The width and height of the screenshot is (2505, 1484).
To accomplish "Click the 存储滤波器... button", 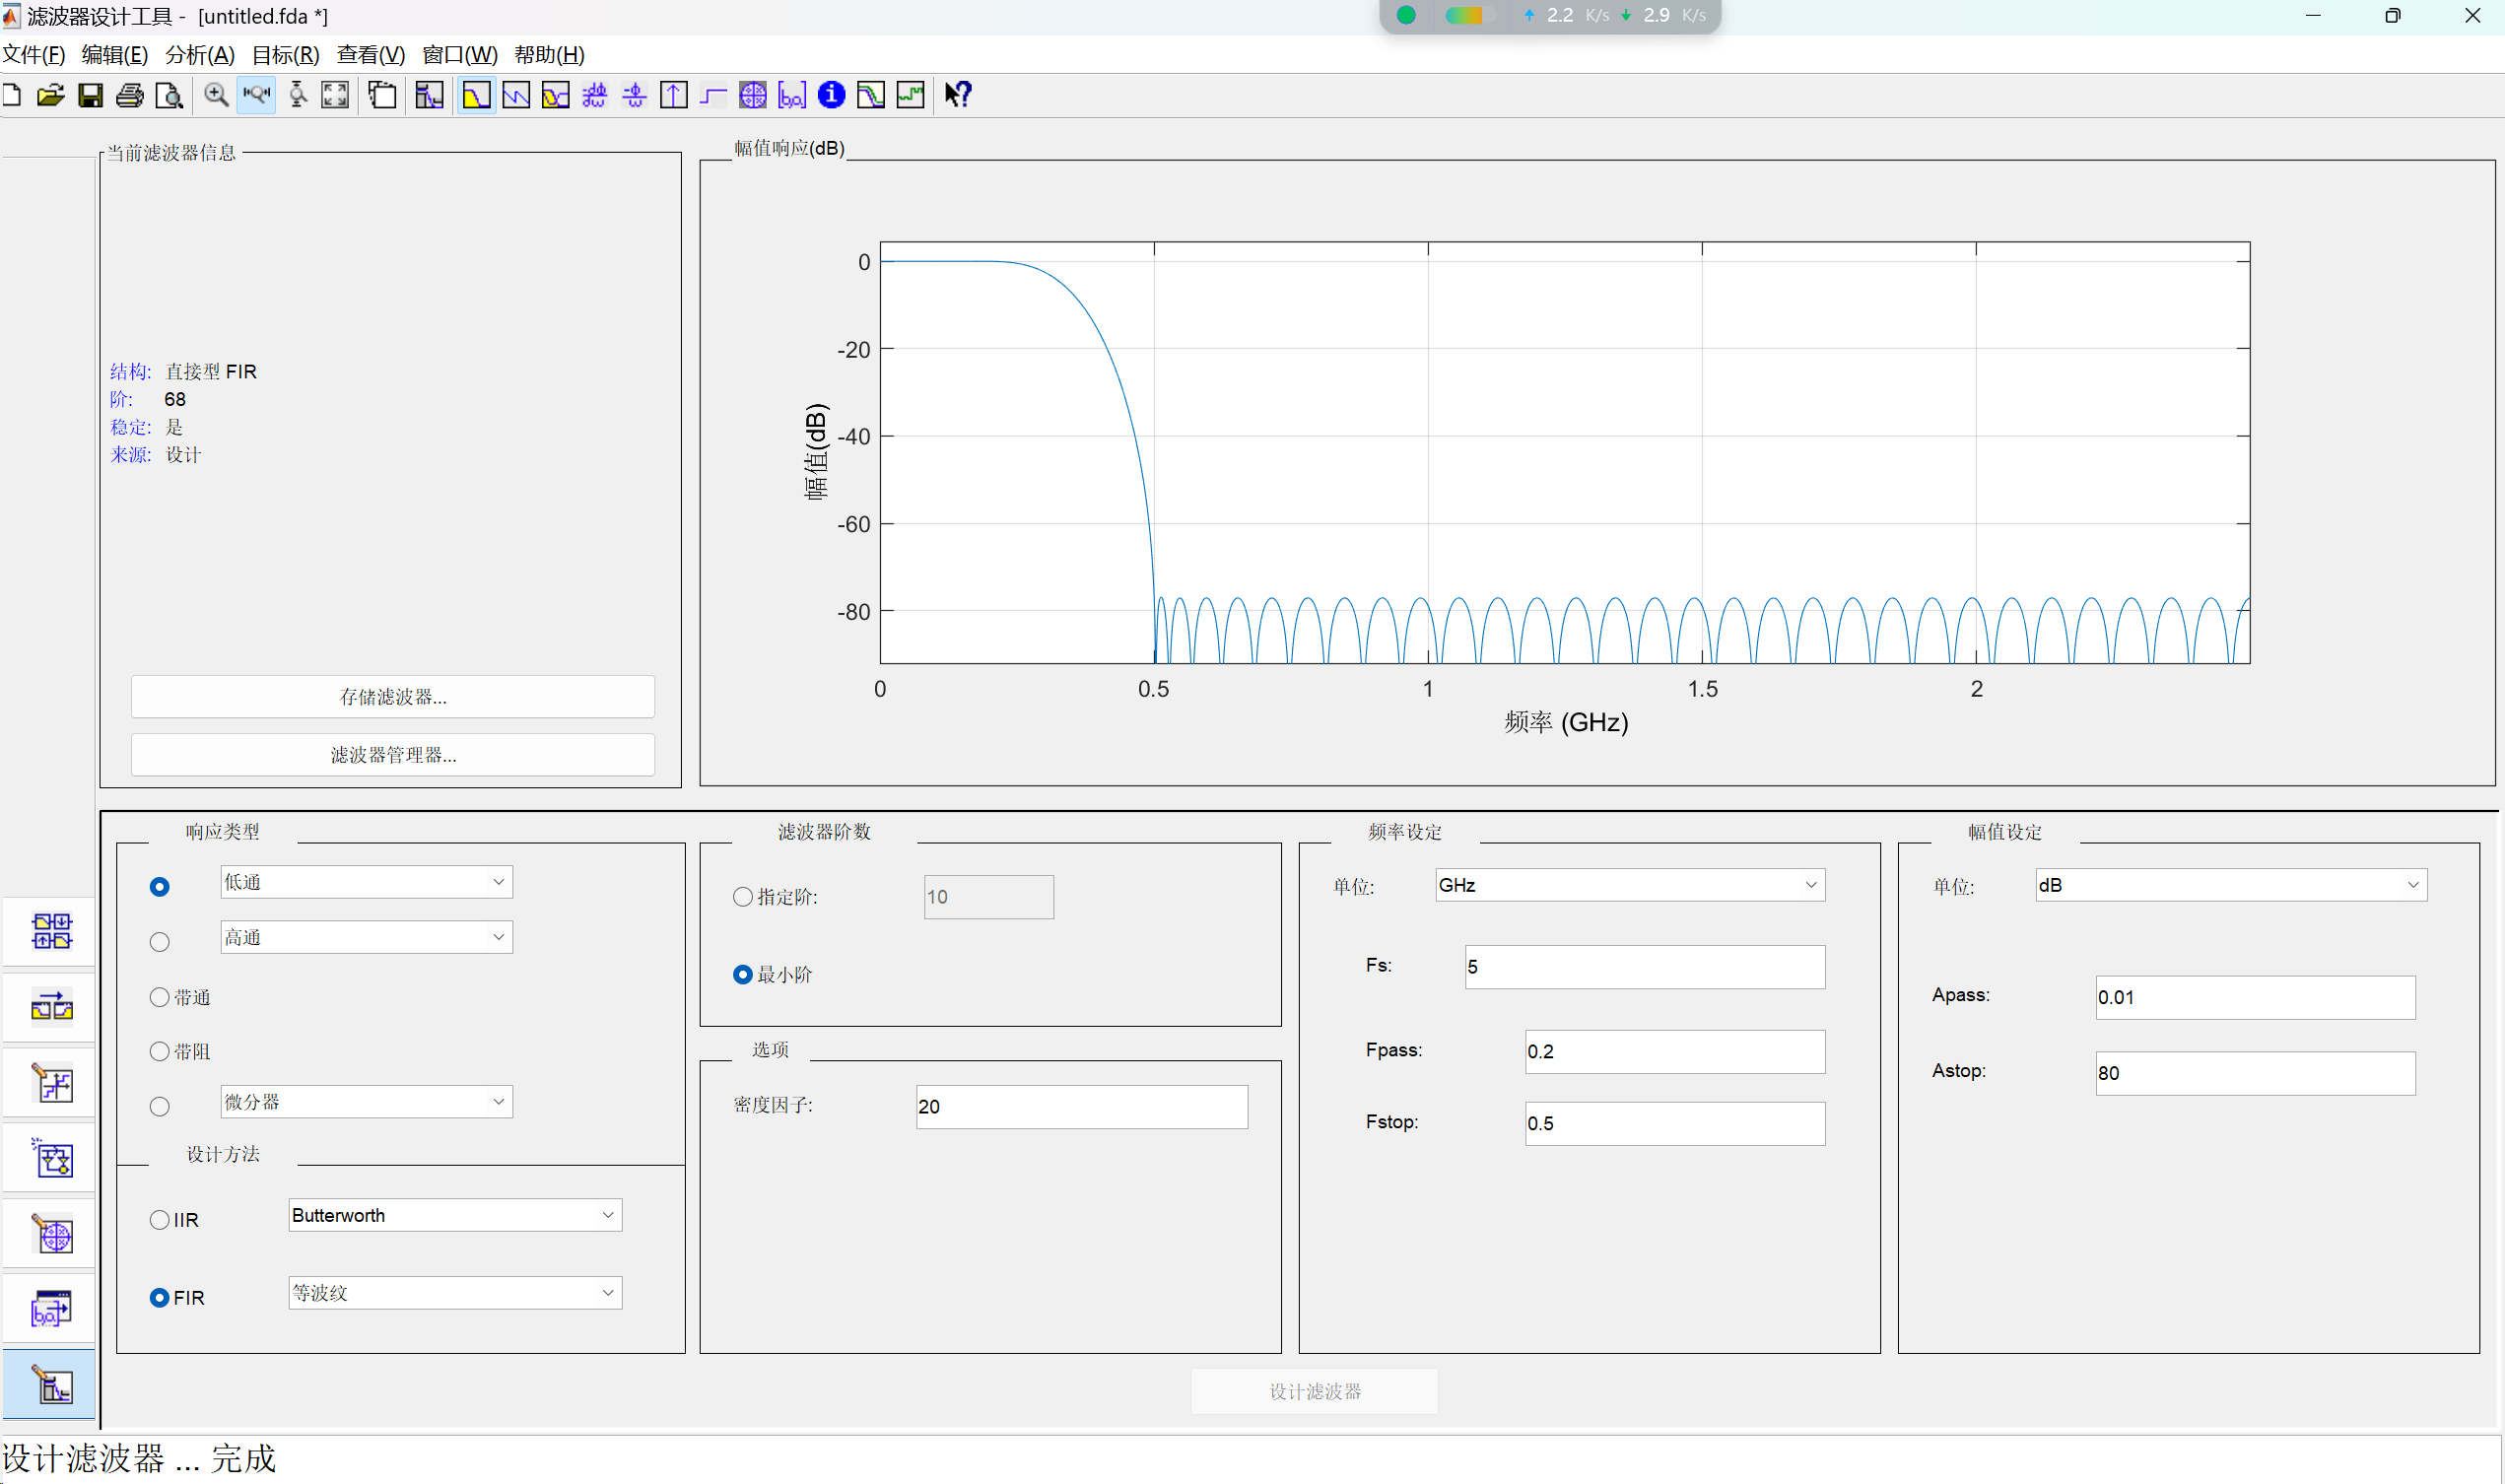I will click(x=393, y=697).
